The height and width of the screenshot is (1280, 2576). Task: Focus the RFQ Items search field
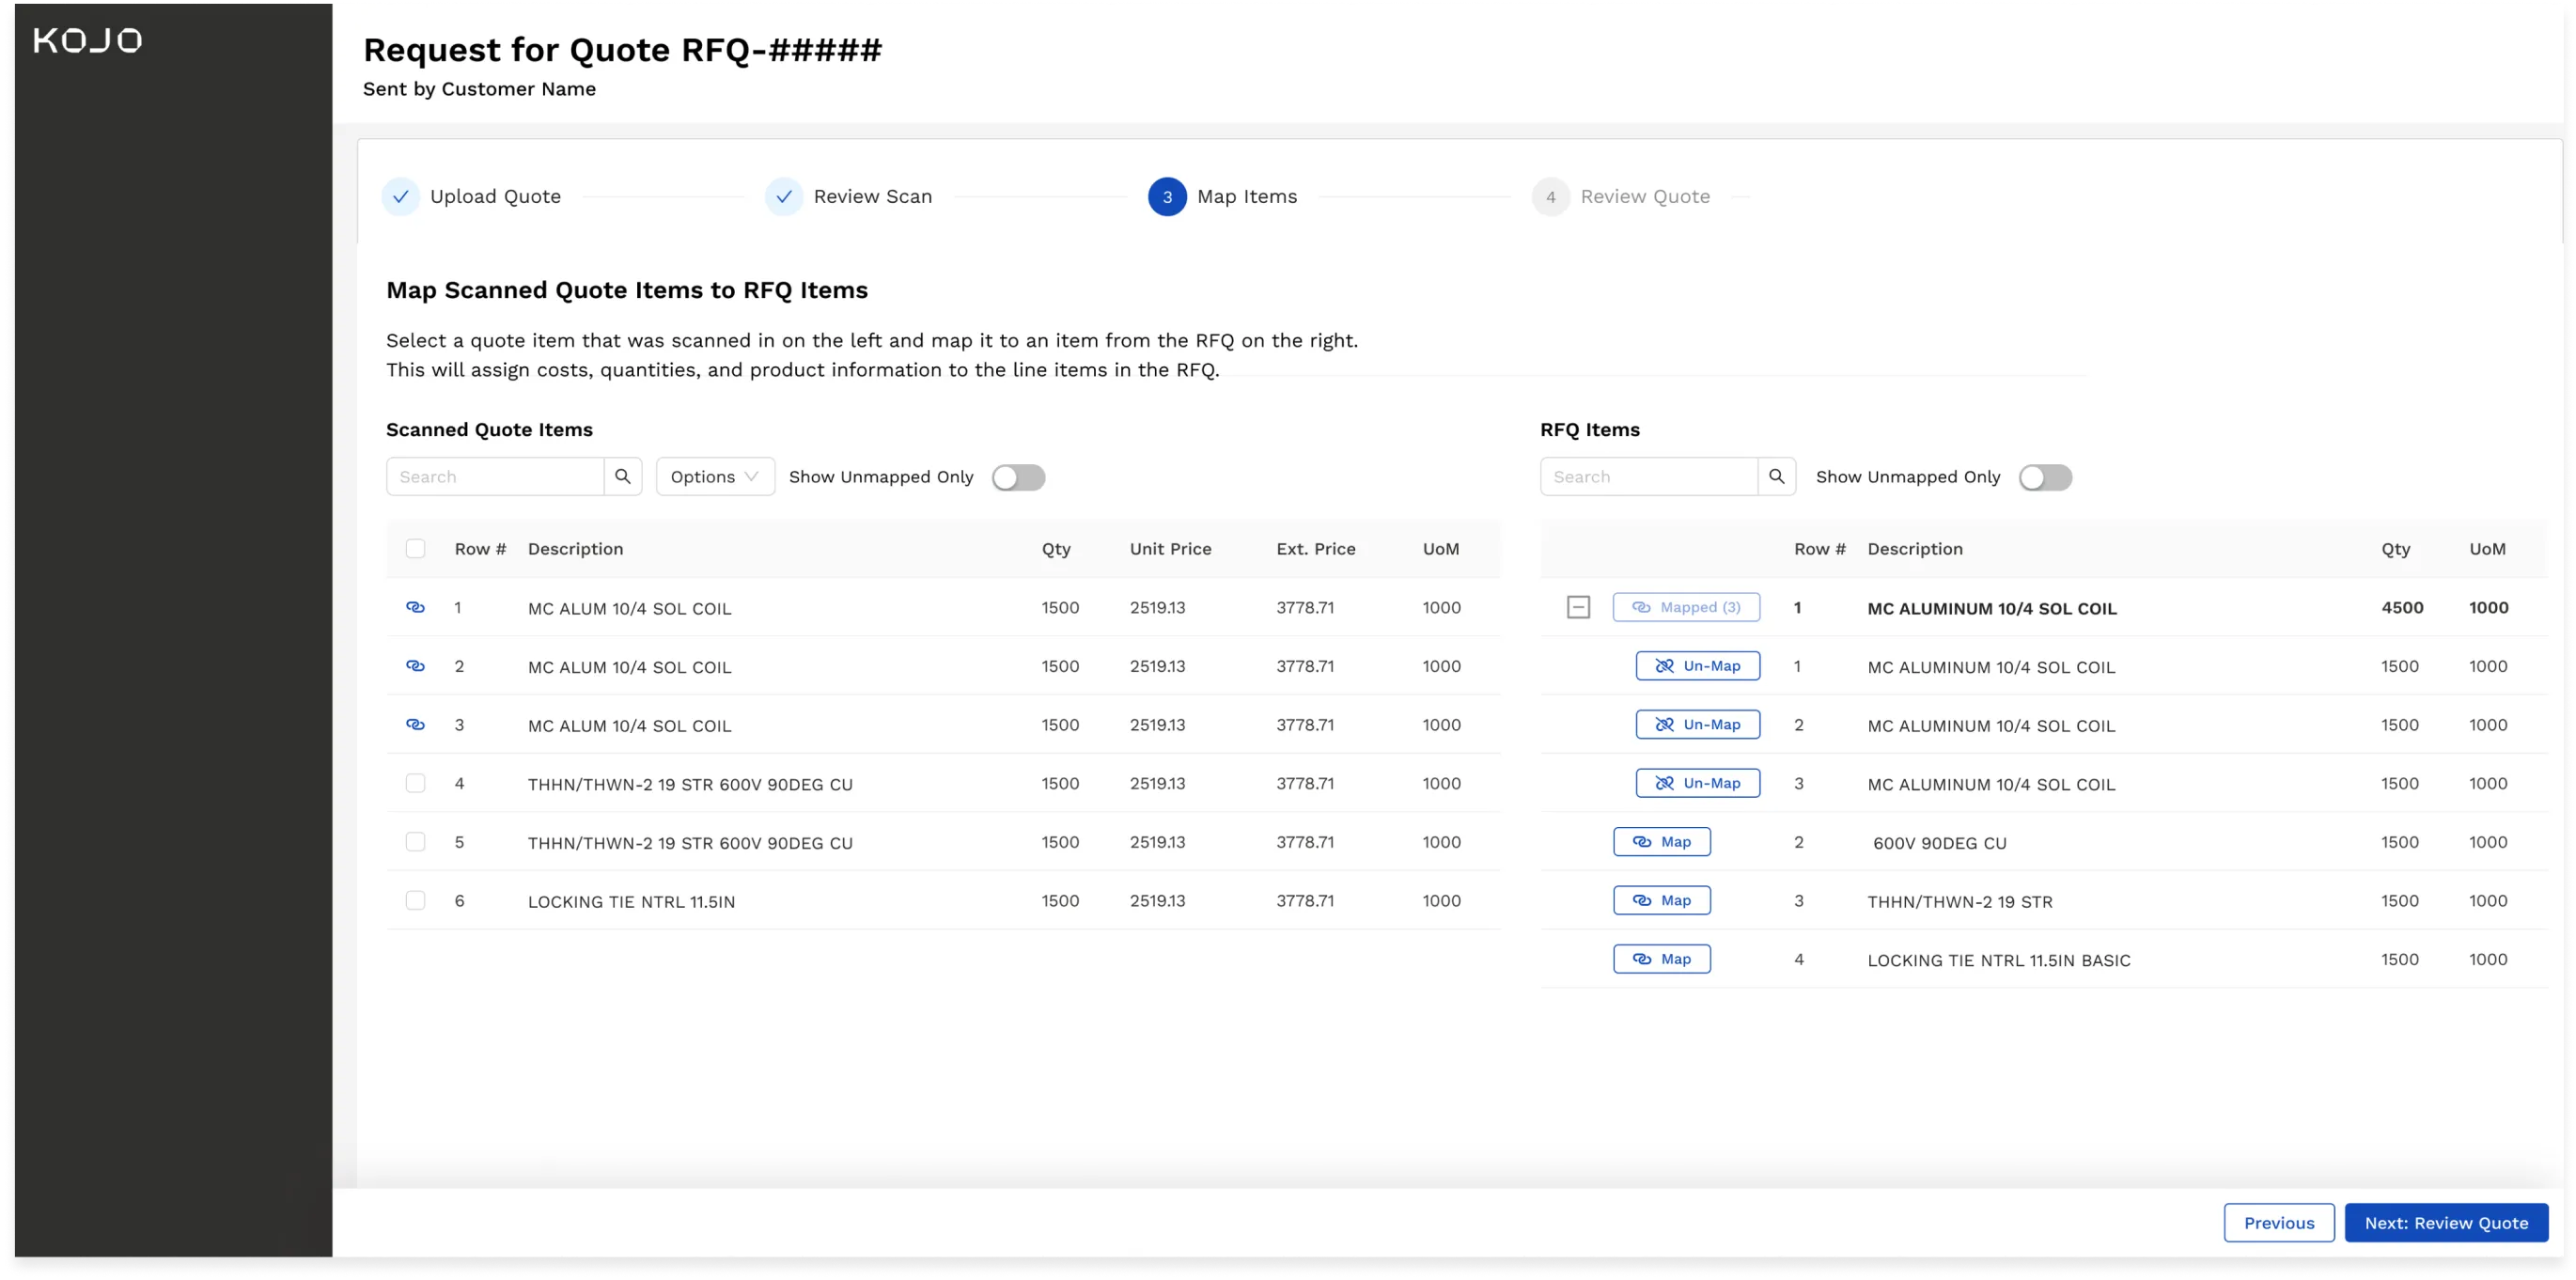pyautogui.click(x=1649, y=477)
